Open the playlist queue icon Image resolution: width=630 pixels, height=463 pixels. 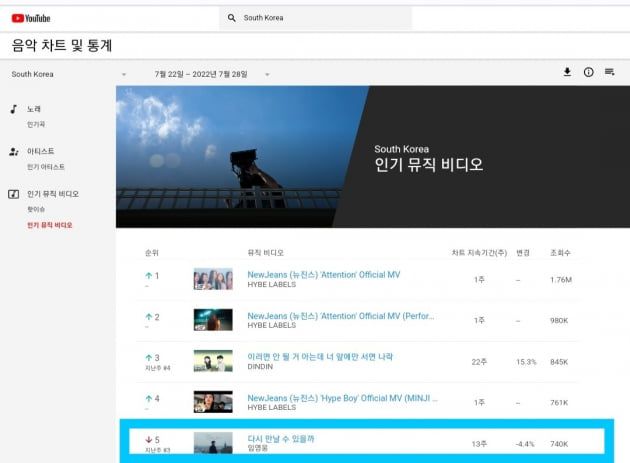tap(609, 72)
